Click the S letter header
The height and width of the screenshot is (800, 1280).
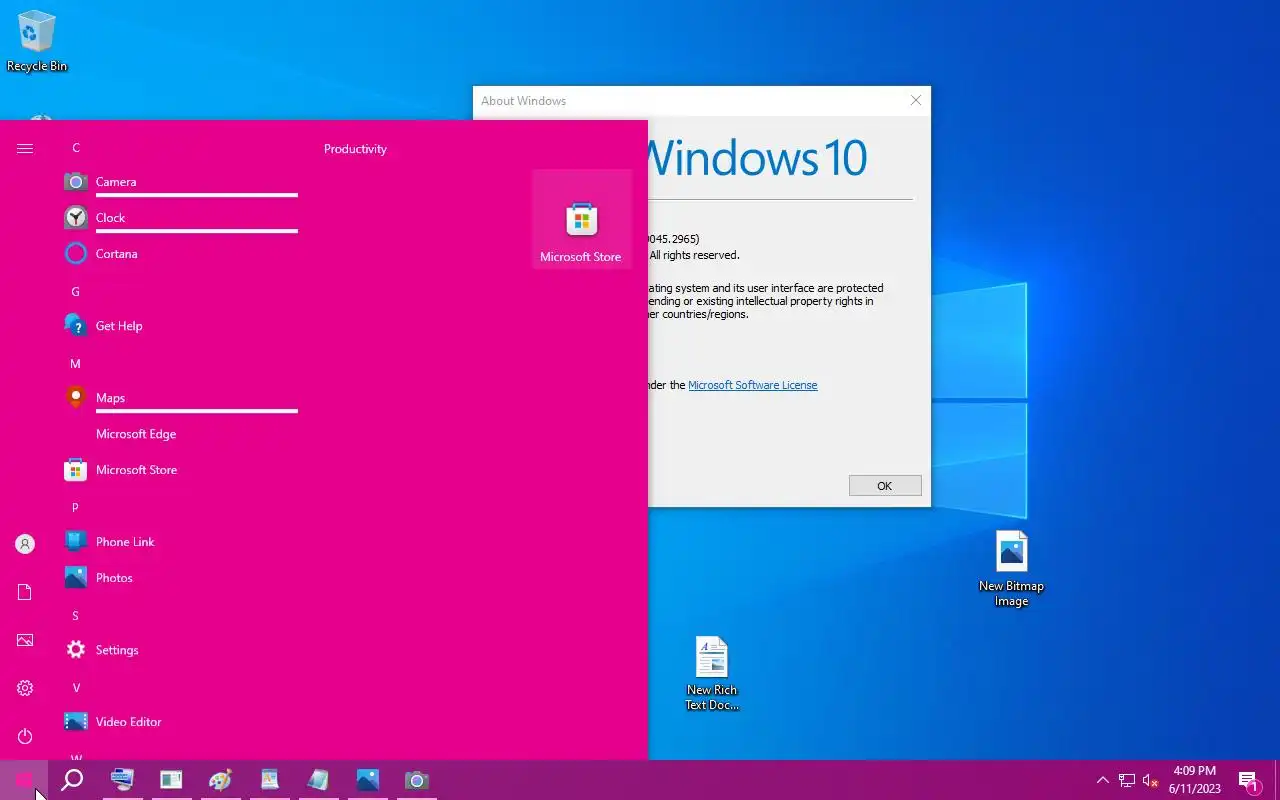[75, 616]
